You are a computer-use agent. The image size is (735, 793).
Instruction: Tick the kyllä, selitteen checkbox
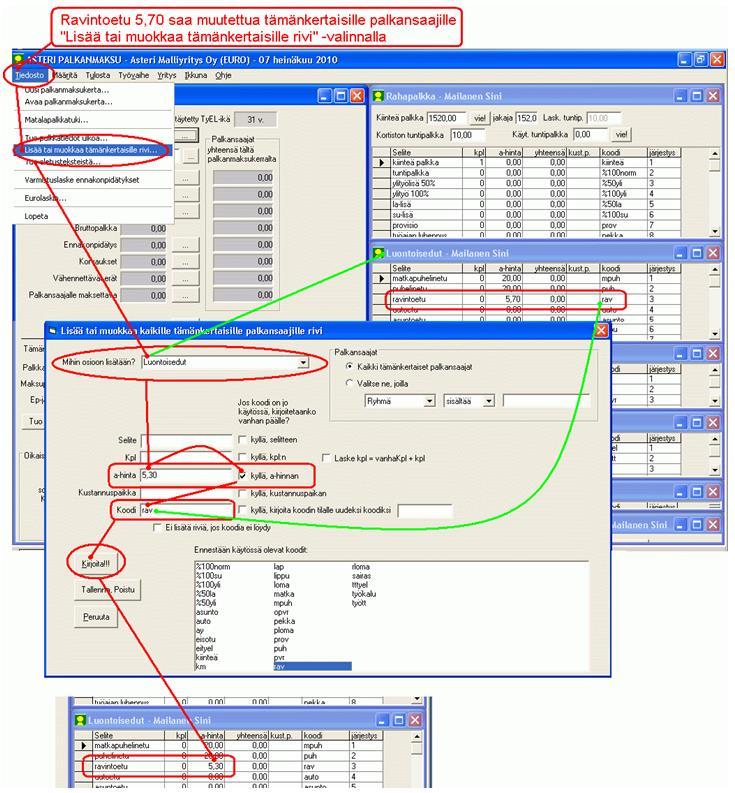(x=242, y=439)
